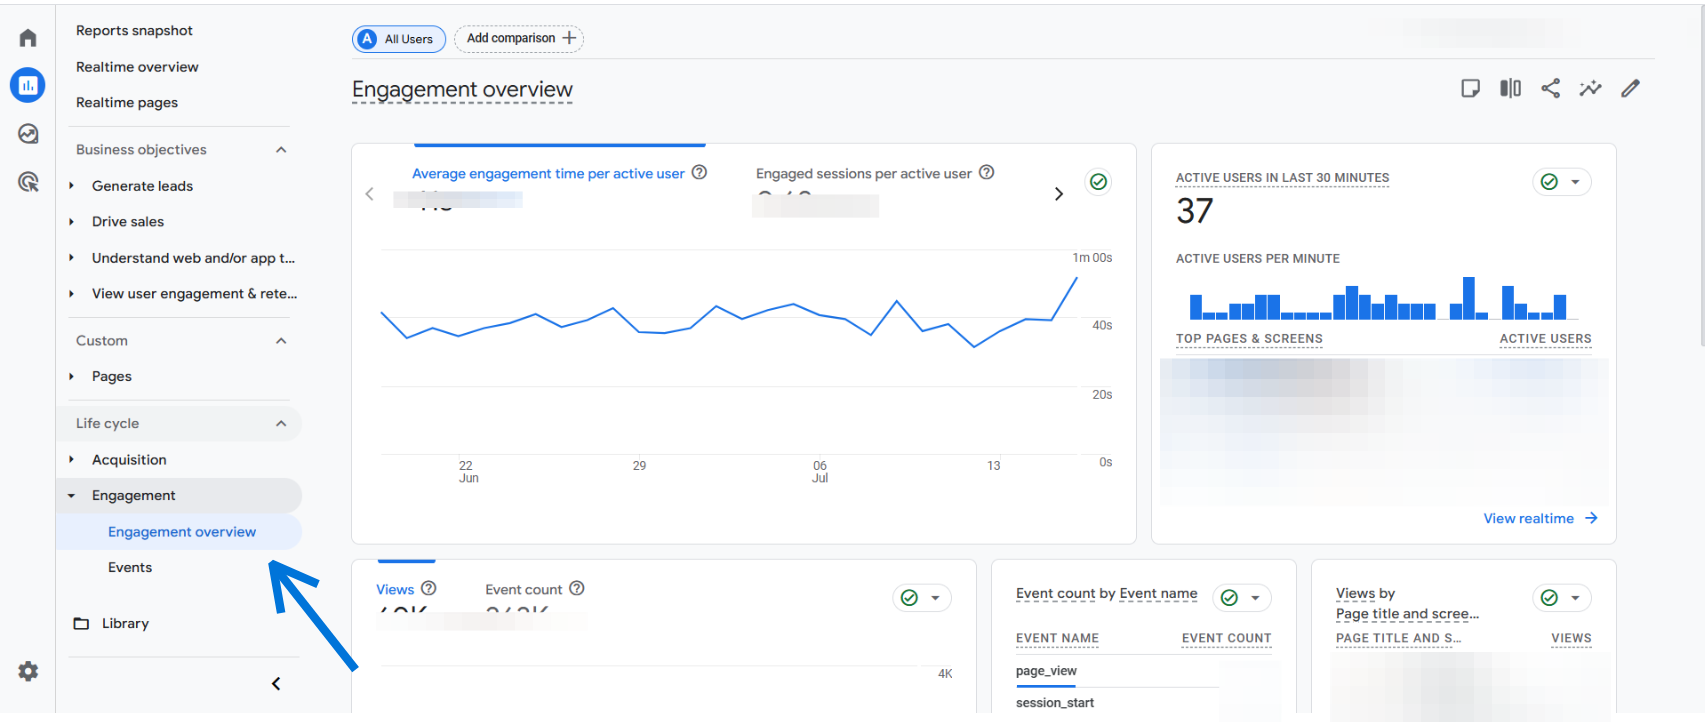The width and height of the screenshot is (1705, 722).
Task: Click the Engagement overview page title
Action: click(462, 90)
